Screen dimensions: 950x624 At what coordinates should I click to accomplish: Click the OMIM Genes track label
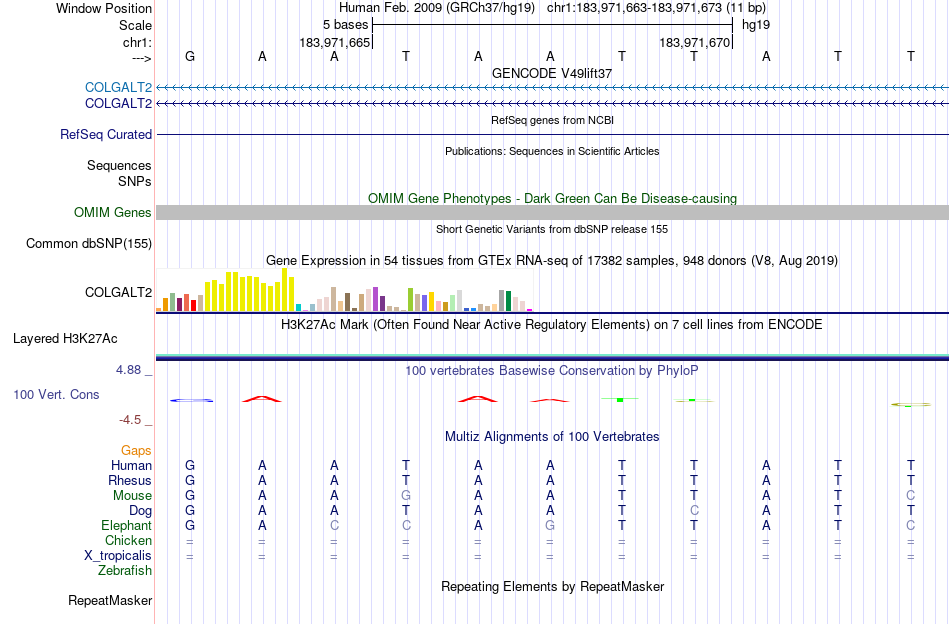[113, 213]
